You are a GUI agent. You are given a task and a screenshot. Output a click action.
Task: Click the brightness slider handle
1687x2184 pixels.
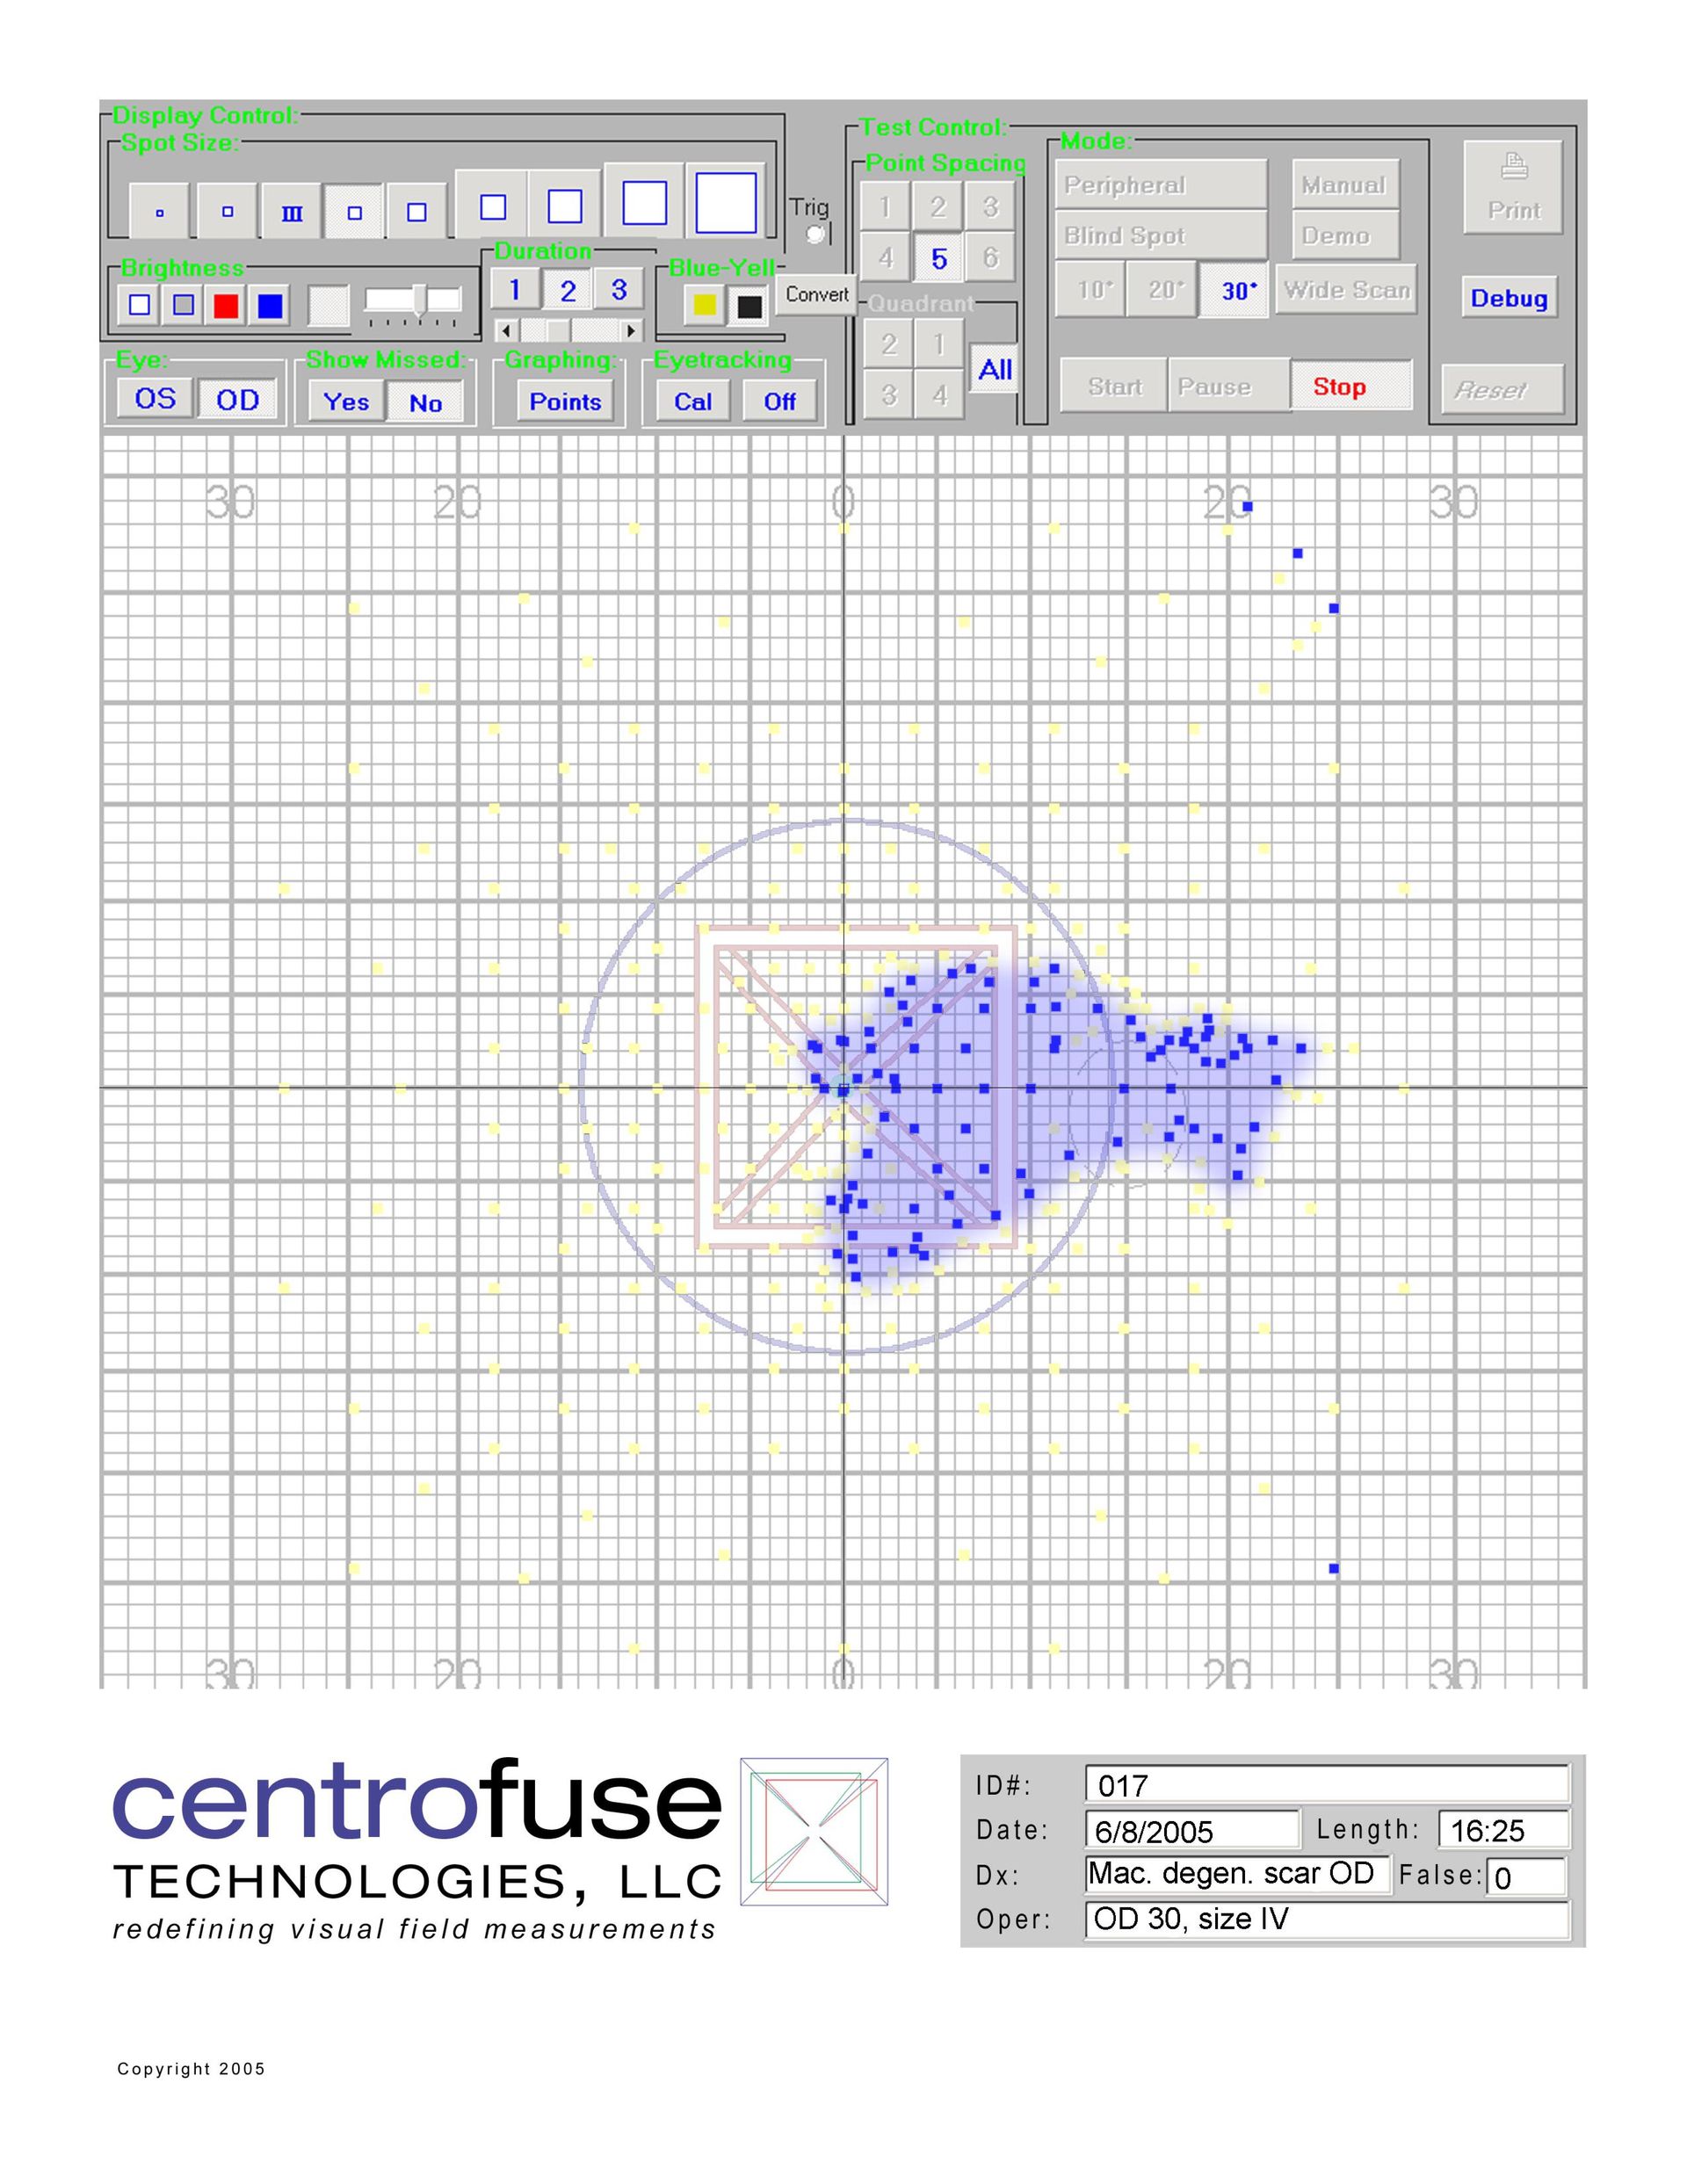(x=420, y=299)
